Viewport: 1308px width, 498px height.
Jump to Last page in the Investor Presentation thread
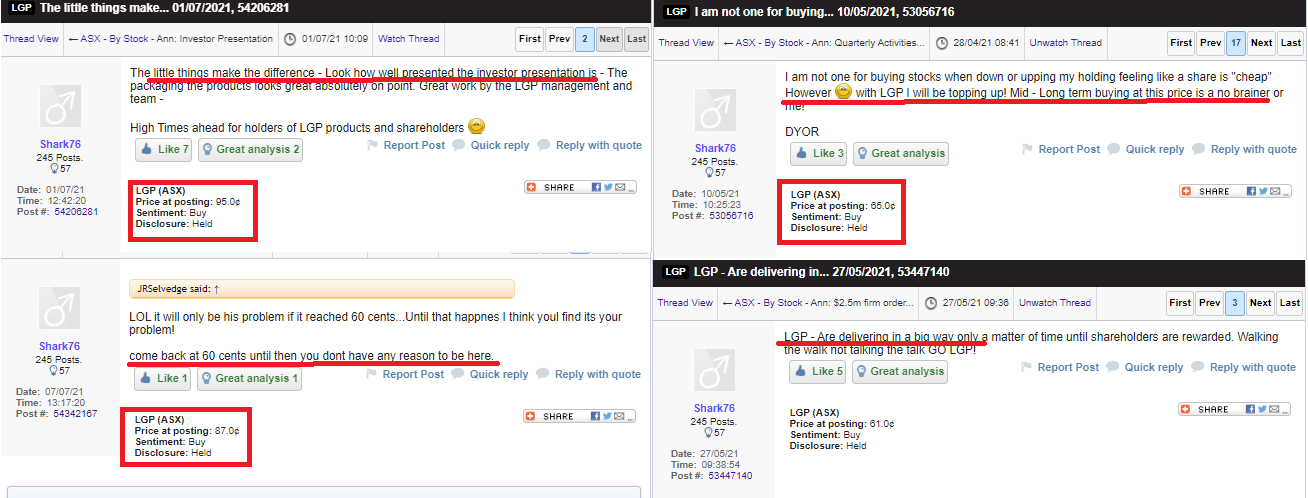coord(636,39)
